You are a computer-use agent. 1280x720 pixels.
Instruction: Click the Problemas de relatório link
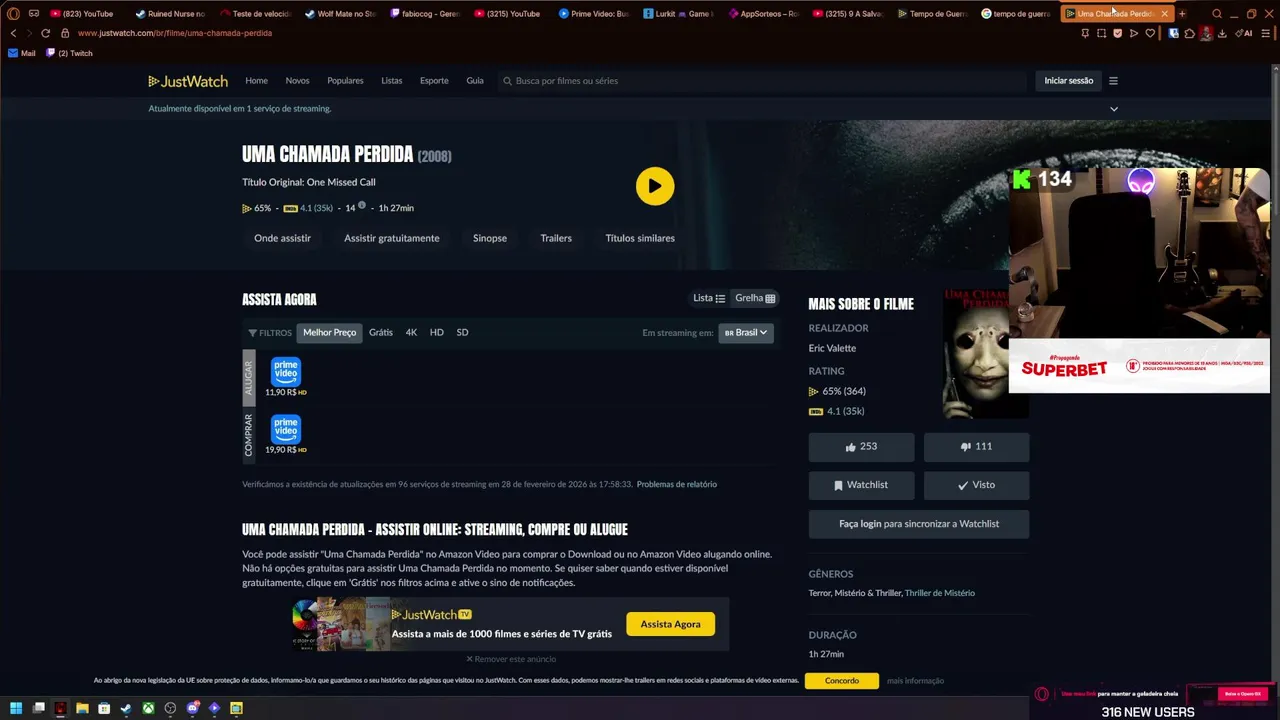pyautogui.click(x=677, y=485)
